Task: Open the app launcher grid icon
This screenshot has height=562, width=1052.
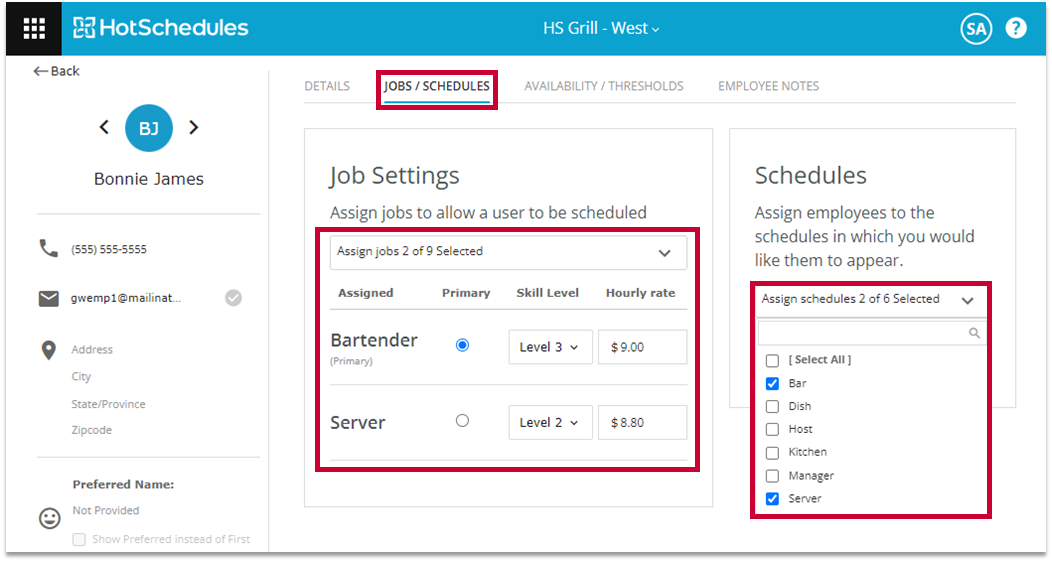Action: [34, 28]
